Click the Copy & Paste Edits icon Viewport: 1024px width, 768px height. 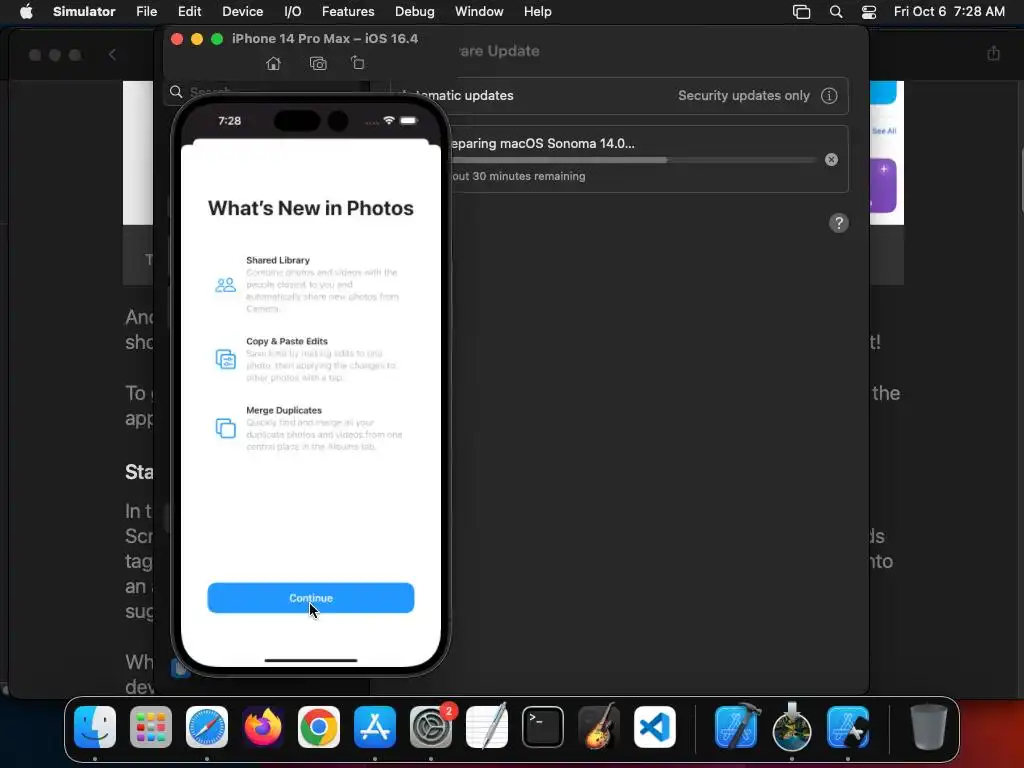tap(225, 359)
